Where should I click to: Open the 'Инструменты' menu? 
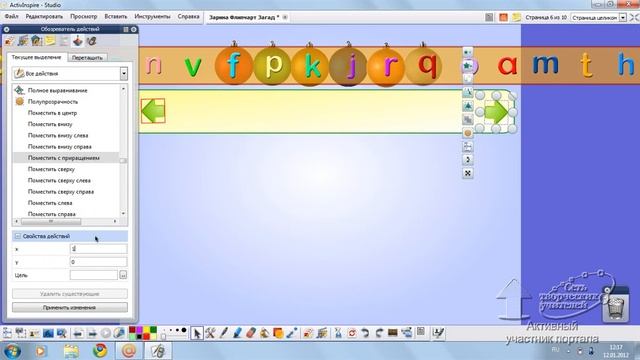152,17
